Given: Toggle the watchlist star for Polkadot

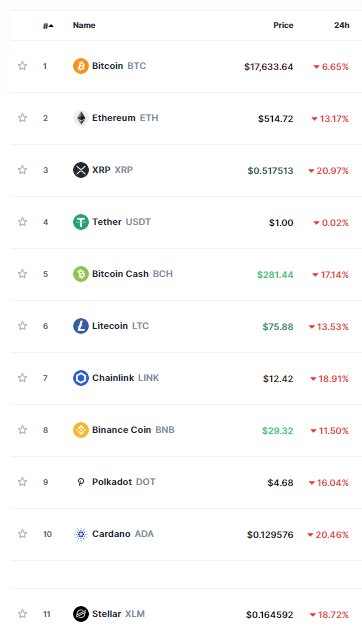Looking at the screenshot, I should [x=22, y=482].
